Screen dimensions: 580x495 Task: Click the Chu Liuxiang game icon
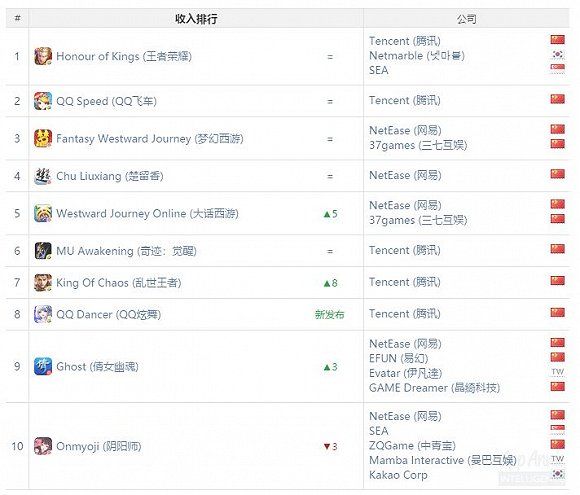[x=43, y=176]
